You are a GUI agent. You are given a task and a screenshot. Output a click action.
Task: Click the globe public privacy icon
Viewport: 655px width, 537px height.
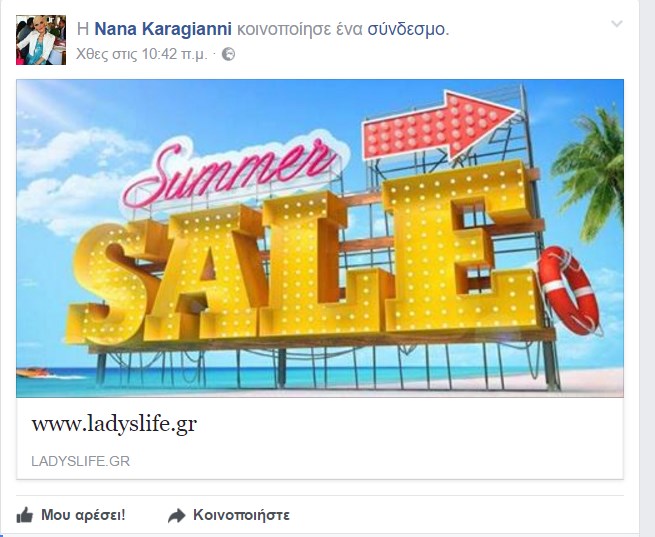tap(228, 54)
